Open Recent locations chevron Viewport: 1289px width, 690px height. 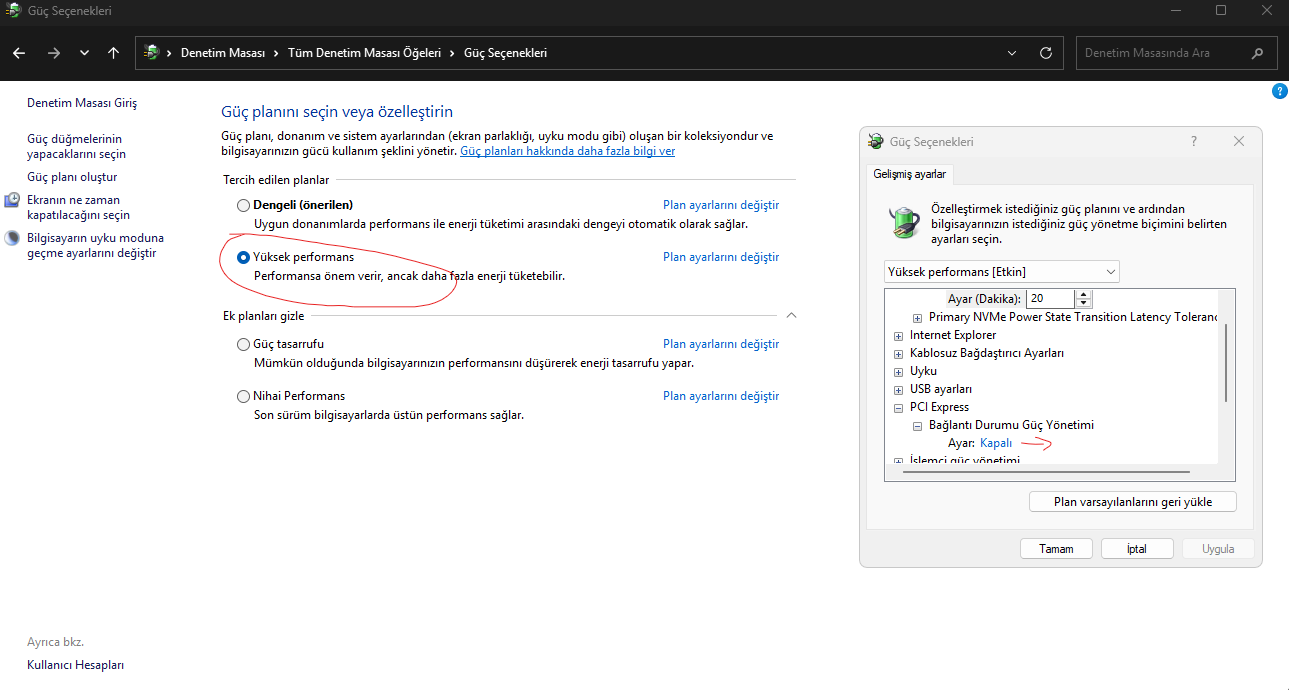(84, 53)
